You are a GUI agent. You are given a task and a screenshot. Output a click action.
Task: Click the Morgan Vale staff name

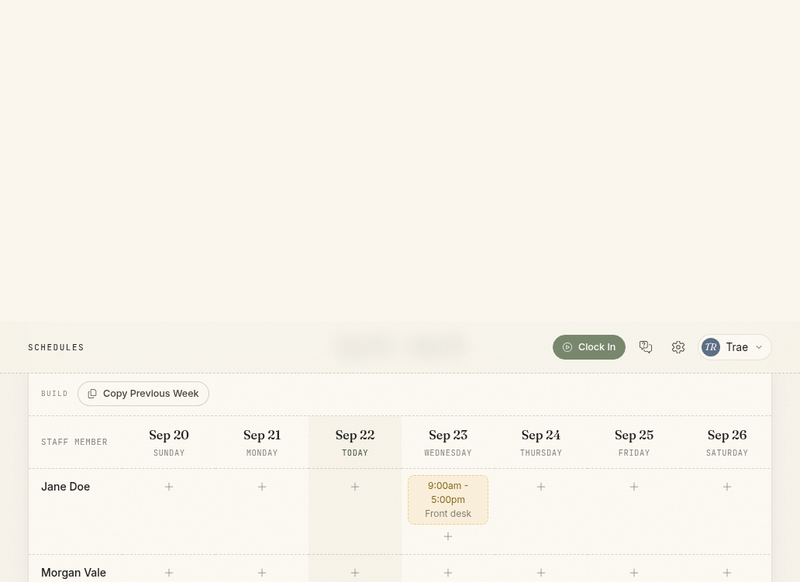[73, 573]
